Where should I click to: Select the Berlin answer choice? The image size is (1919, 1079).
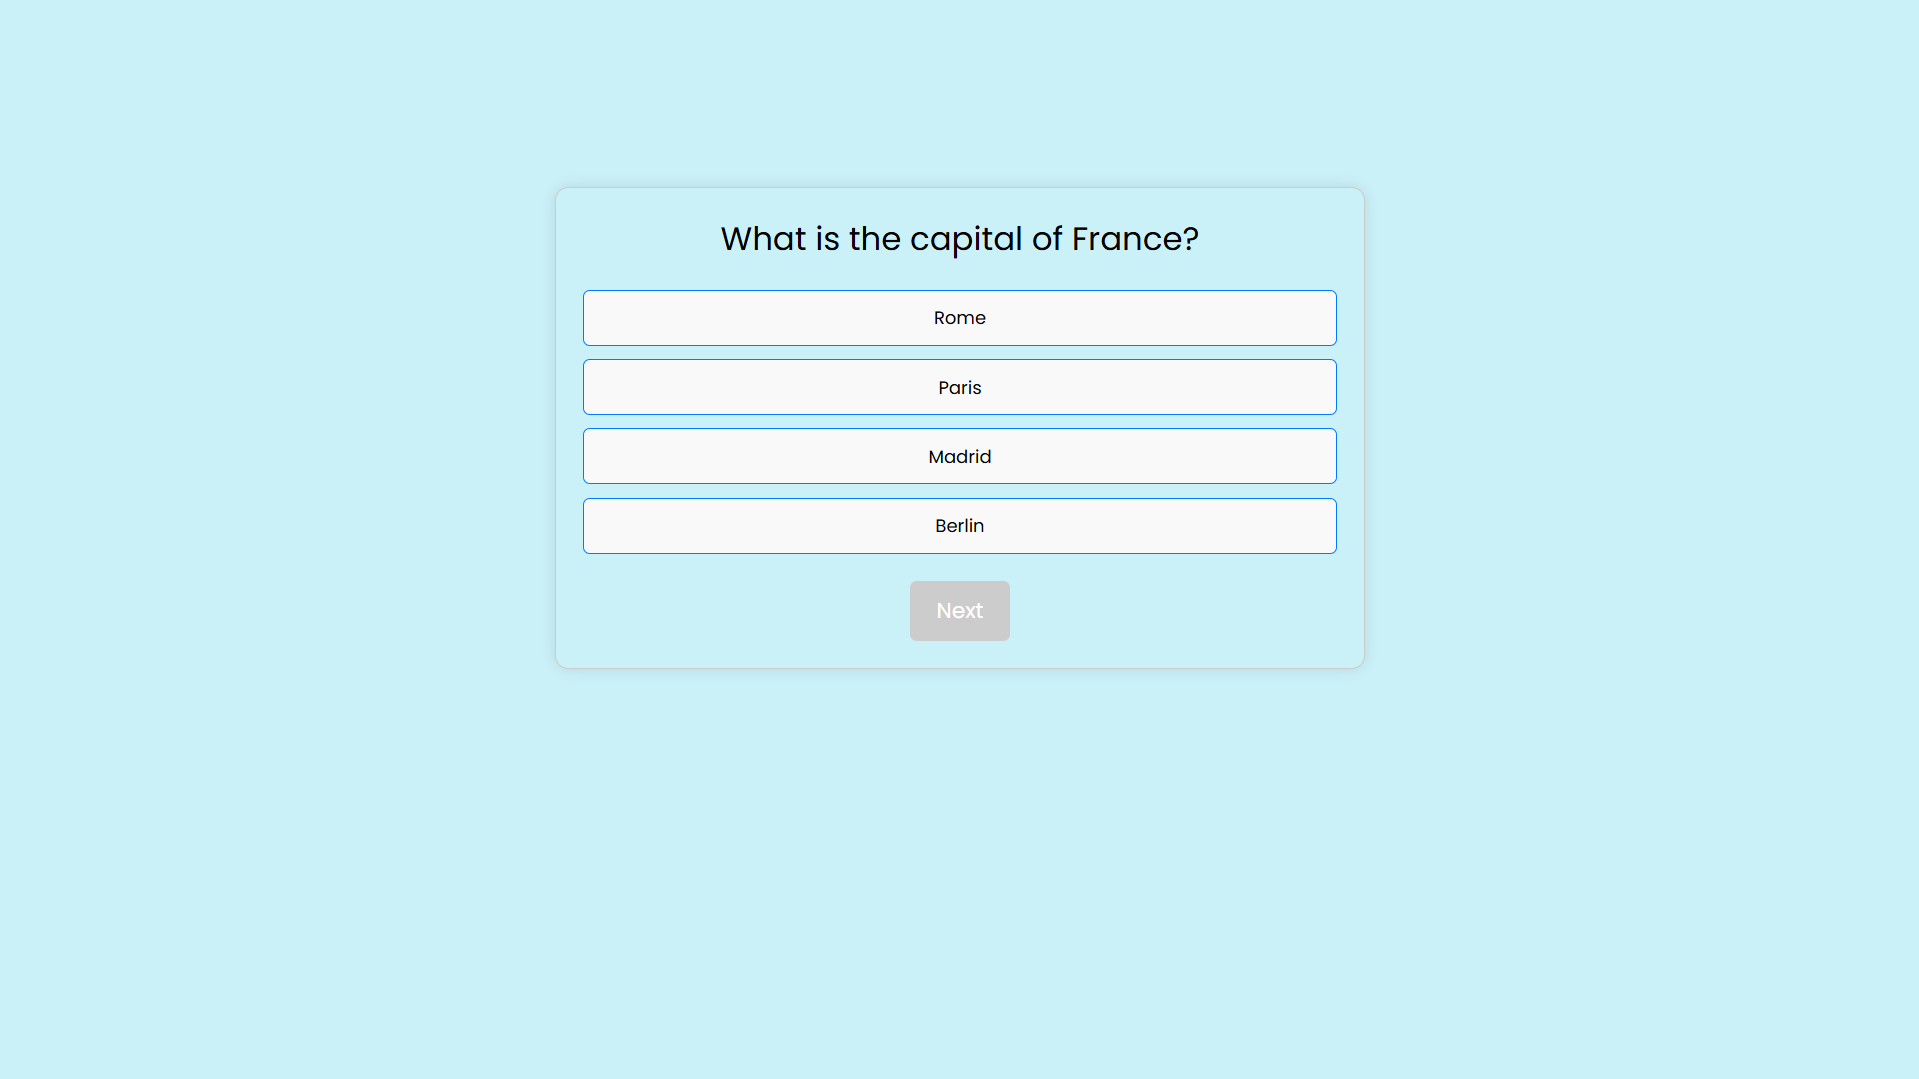(x=959, y=526)
